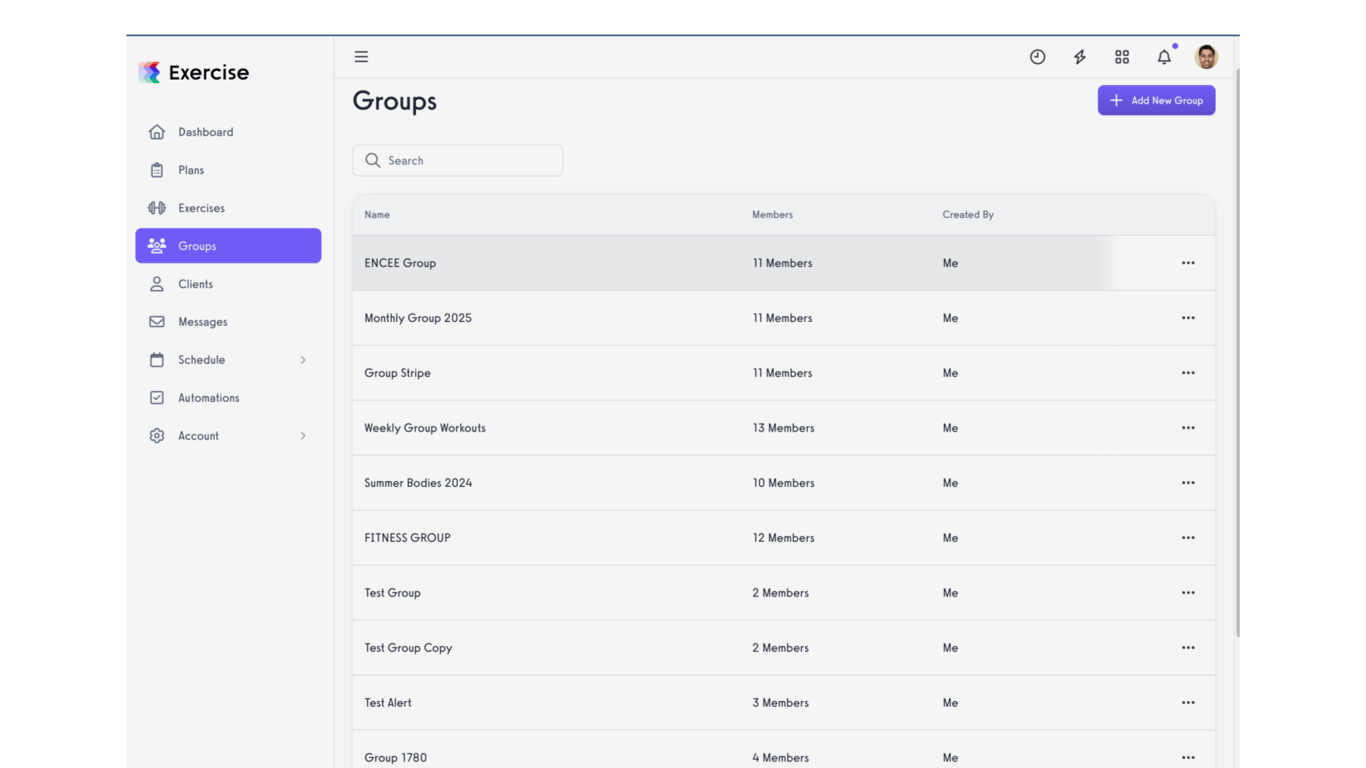
Task: Click the lightning bolt quick actions icon
Action: point(1079,57)
